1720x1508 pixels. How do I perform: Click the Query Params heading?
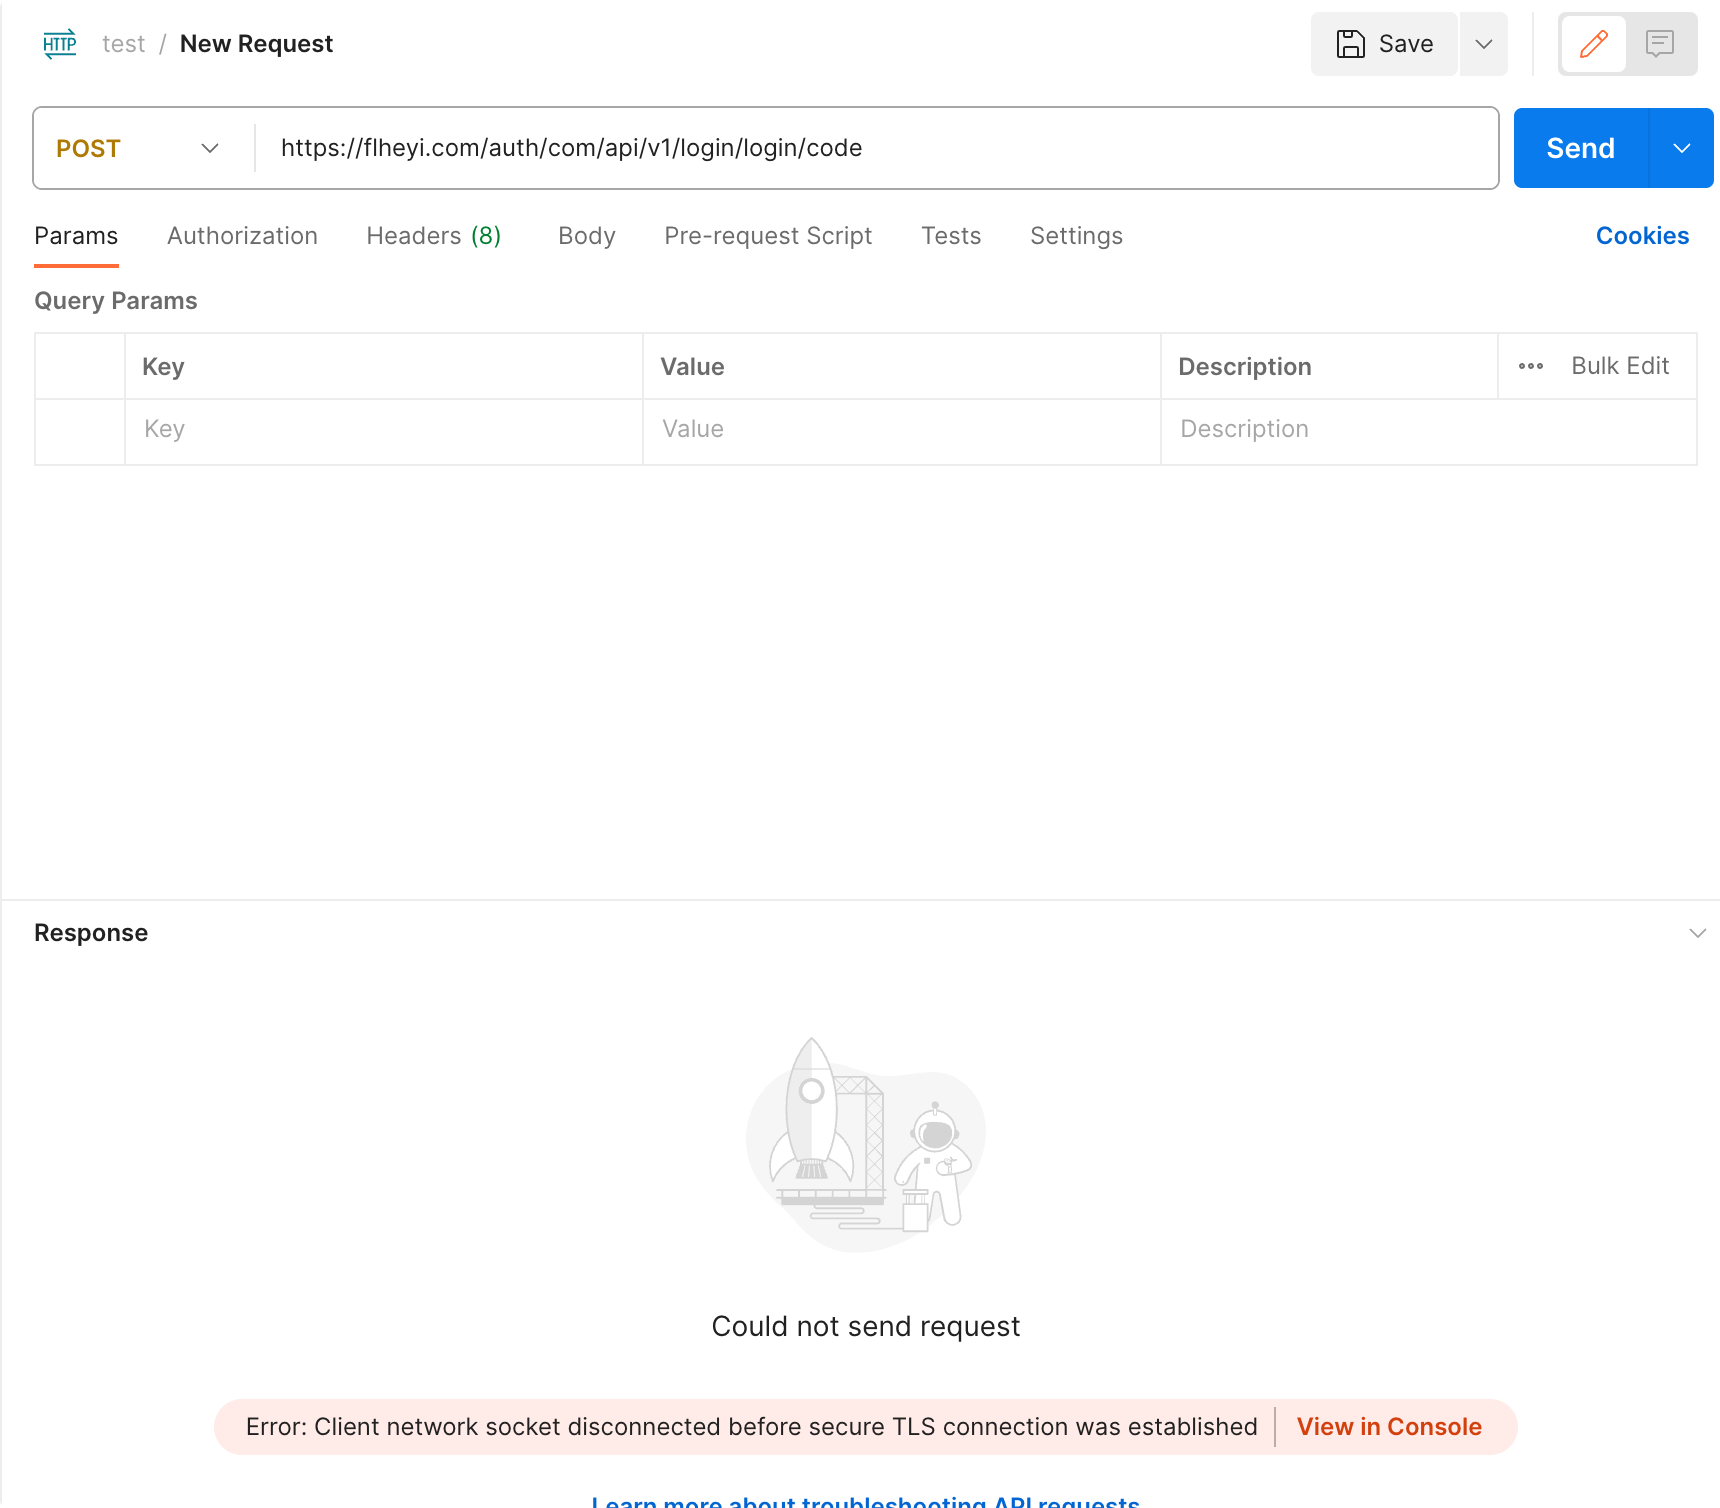coord(116,301)
